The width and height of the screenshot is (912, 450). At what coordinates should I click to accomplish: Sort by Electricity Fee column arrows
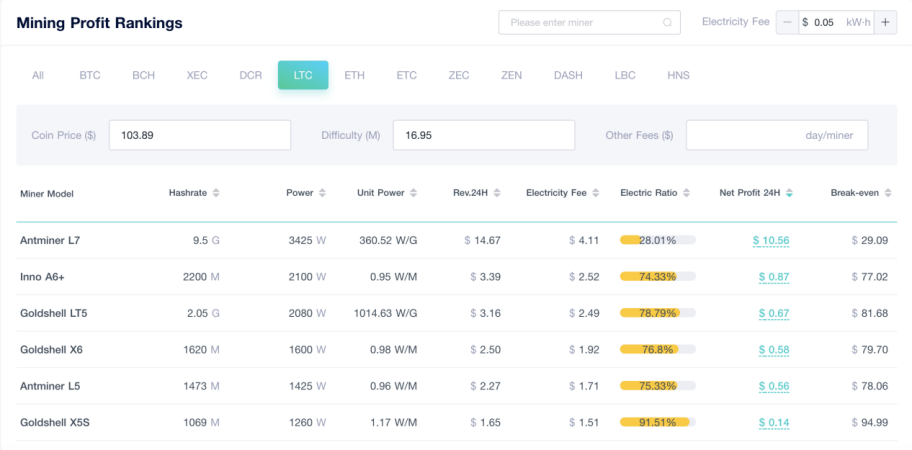click(596, 193)
